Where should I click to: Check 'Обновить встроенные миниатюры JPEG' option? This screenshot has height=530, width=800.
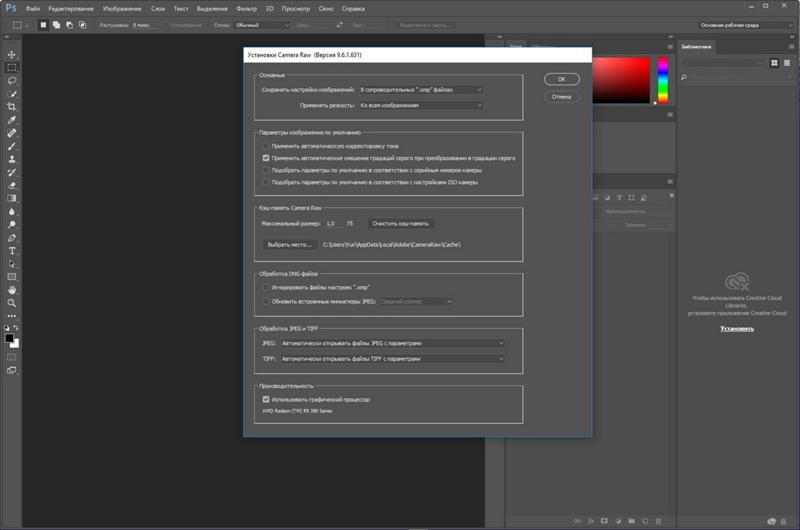(x=266, y=301)
